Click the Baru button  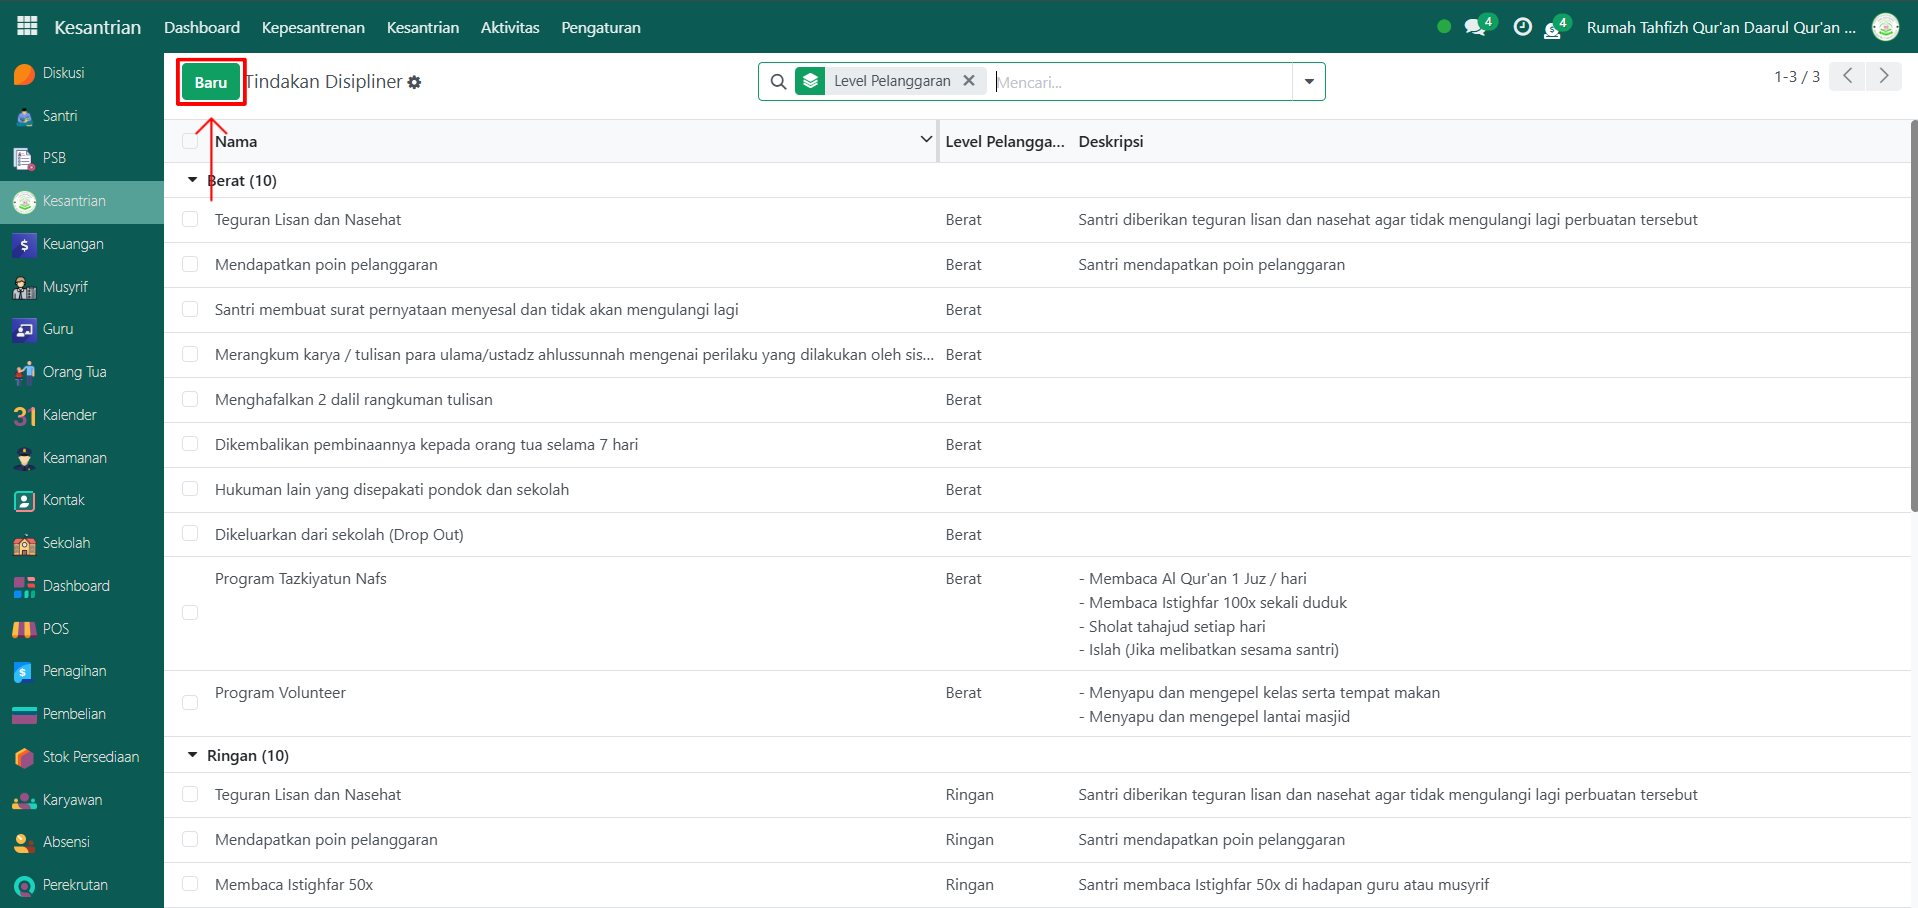211,82
